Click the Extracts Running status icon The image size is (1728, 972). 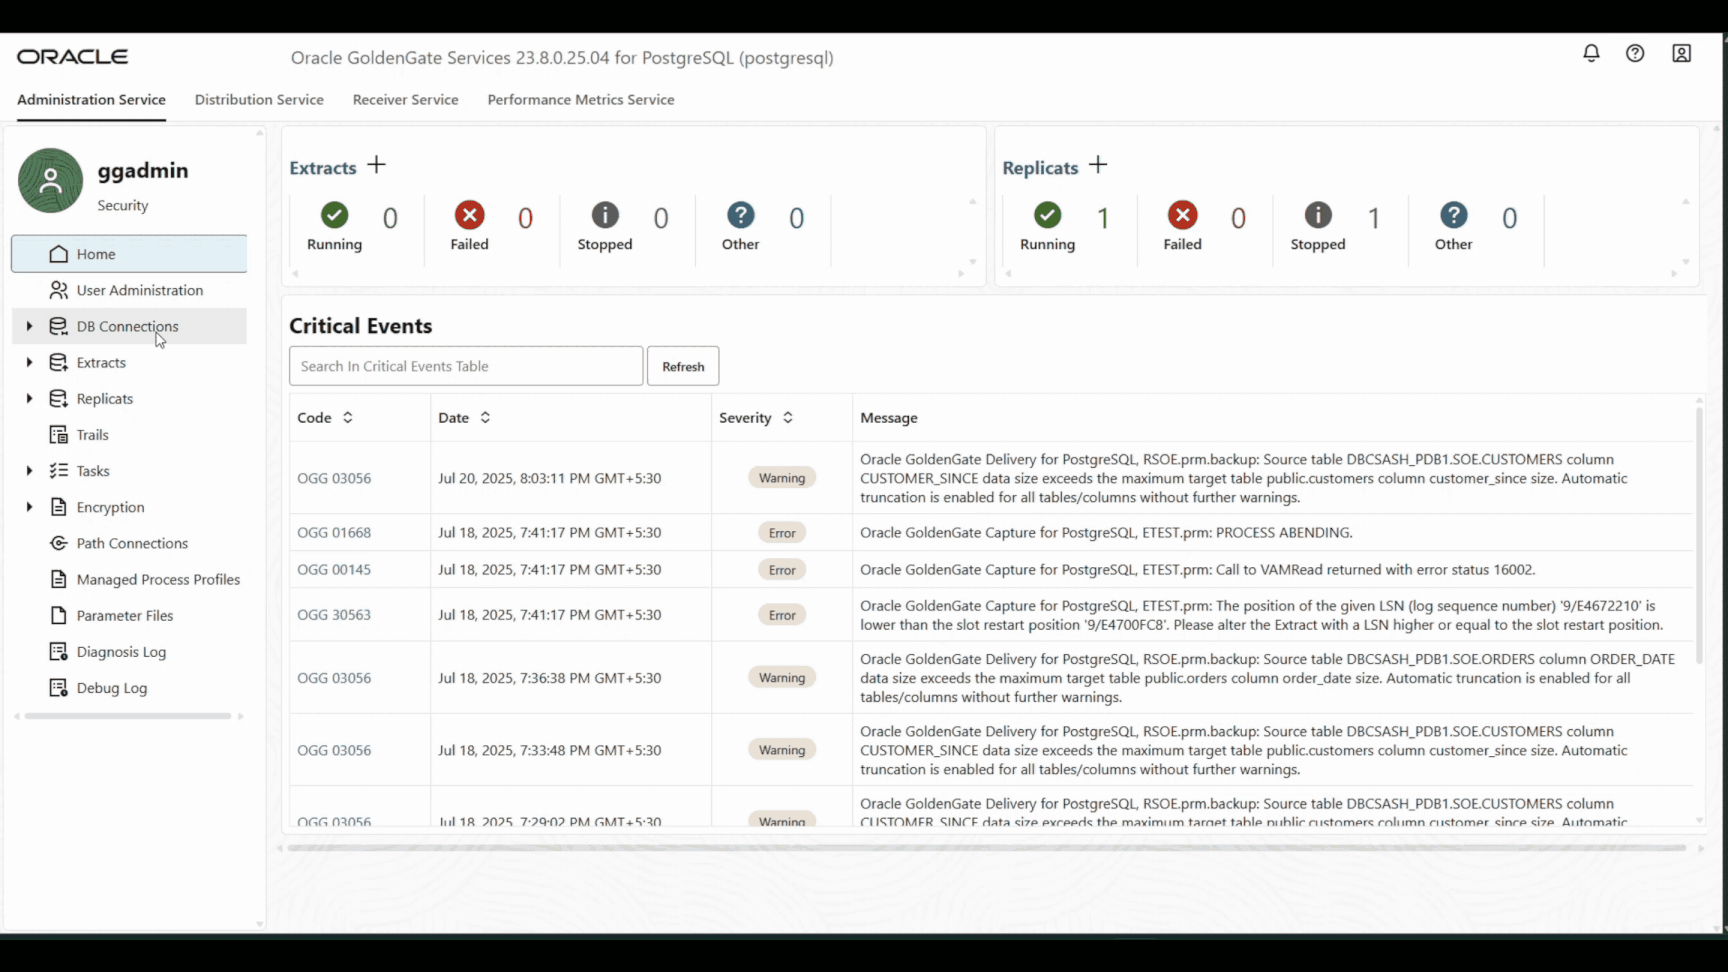pos(335,215)
